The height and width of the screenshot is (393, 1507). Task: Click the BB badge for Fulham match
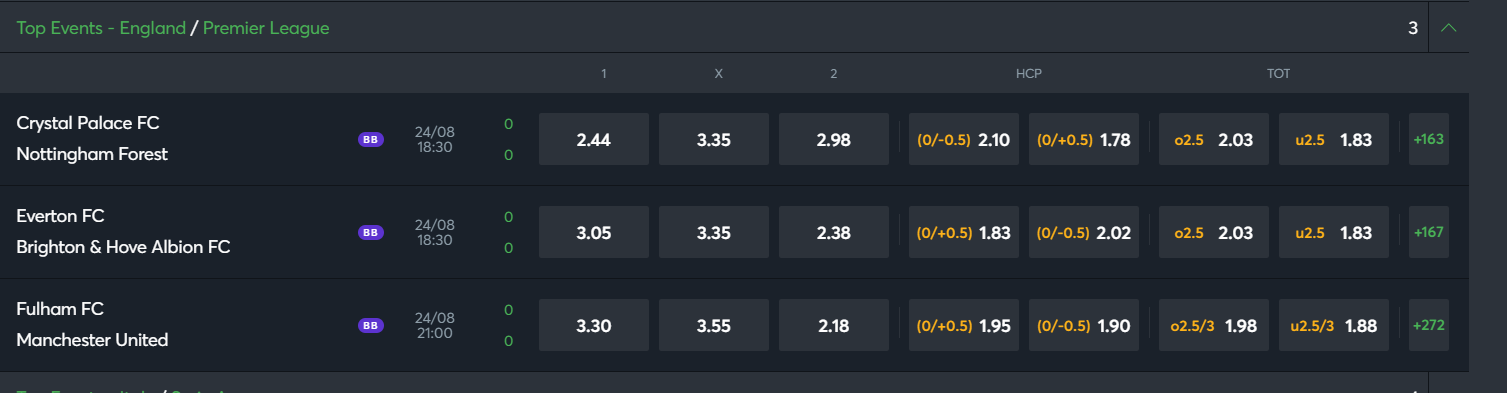pos(370,325)
